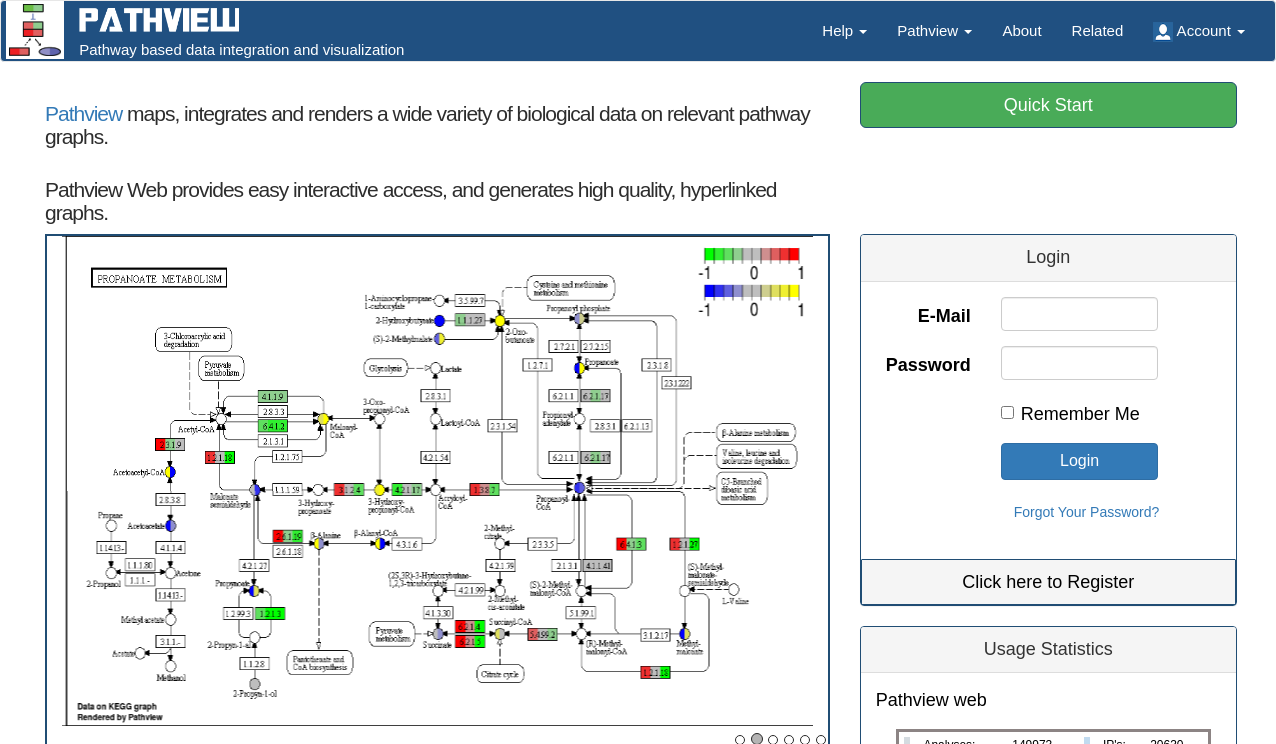Focus the Password input field
Screen dimensions: 1276x744
coord(1079,363)
